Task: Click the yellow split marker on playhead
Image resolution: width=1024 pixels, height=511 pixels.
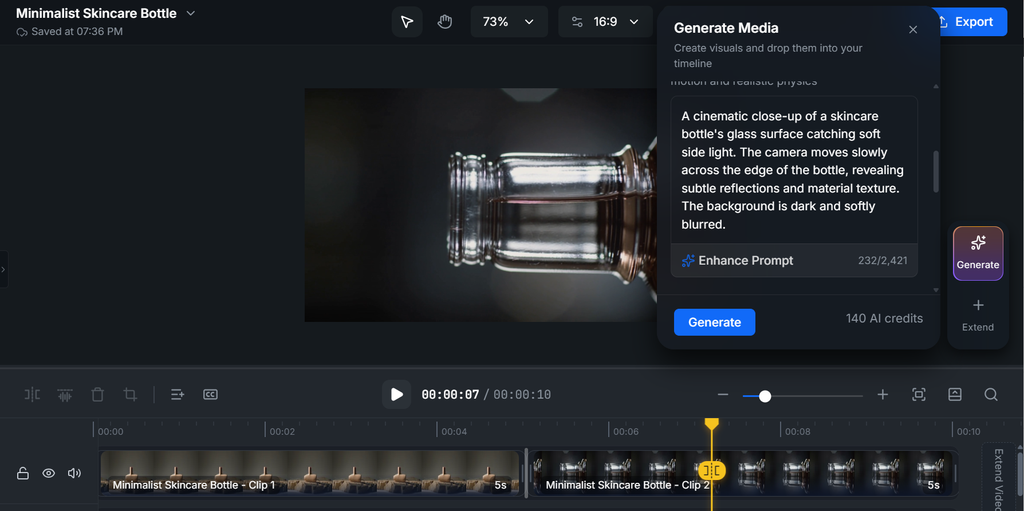Action: tap(712, 470)
